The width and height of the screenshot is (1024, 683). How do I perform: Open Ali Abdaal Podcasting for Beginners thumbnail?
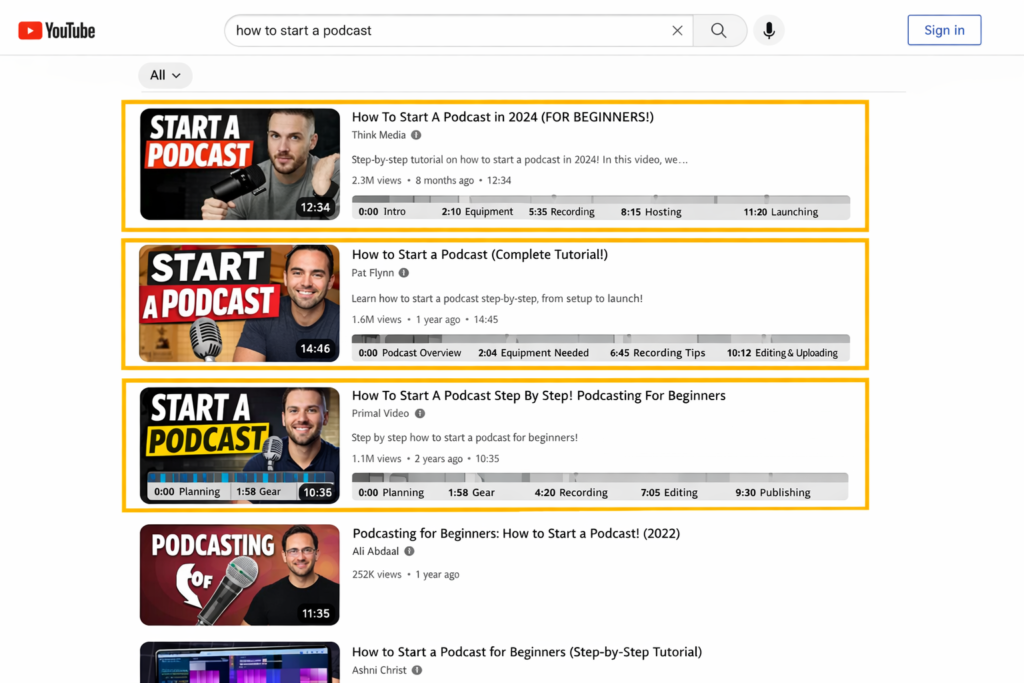[239, 575]
